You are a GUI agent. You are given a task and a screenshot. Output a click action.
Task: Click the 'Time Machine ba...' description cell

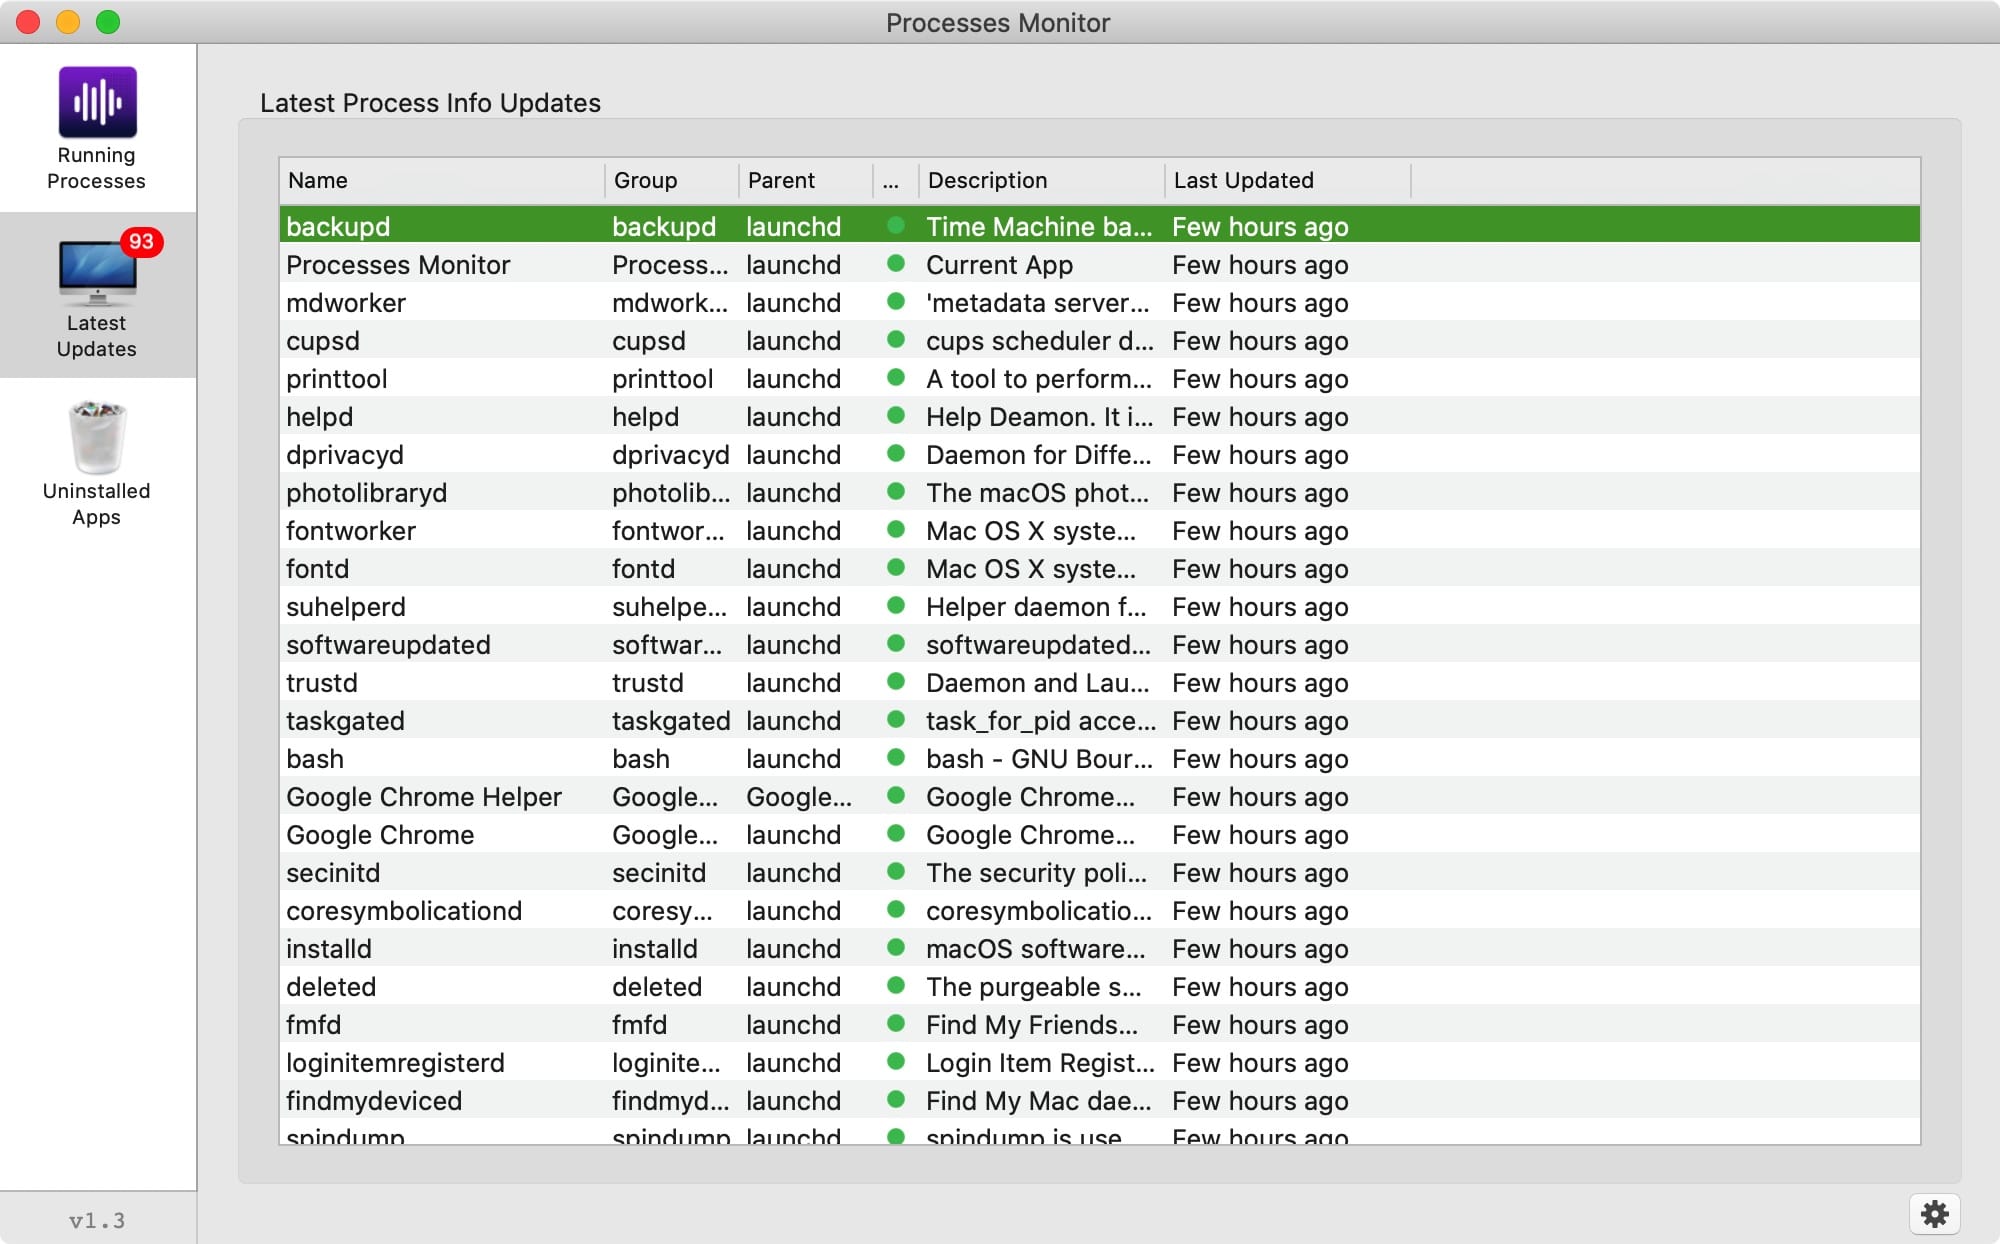1039,227
